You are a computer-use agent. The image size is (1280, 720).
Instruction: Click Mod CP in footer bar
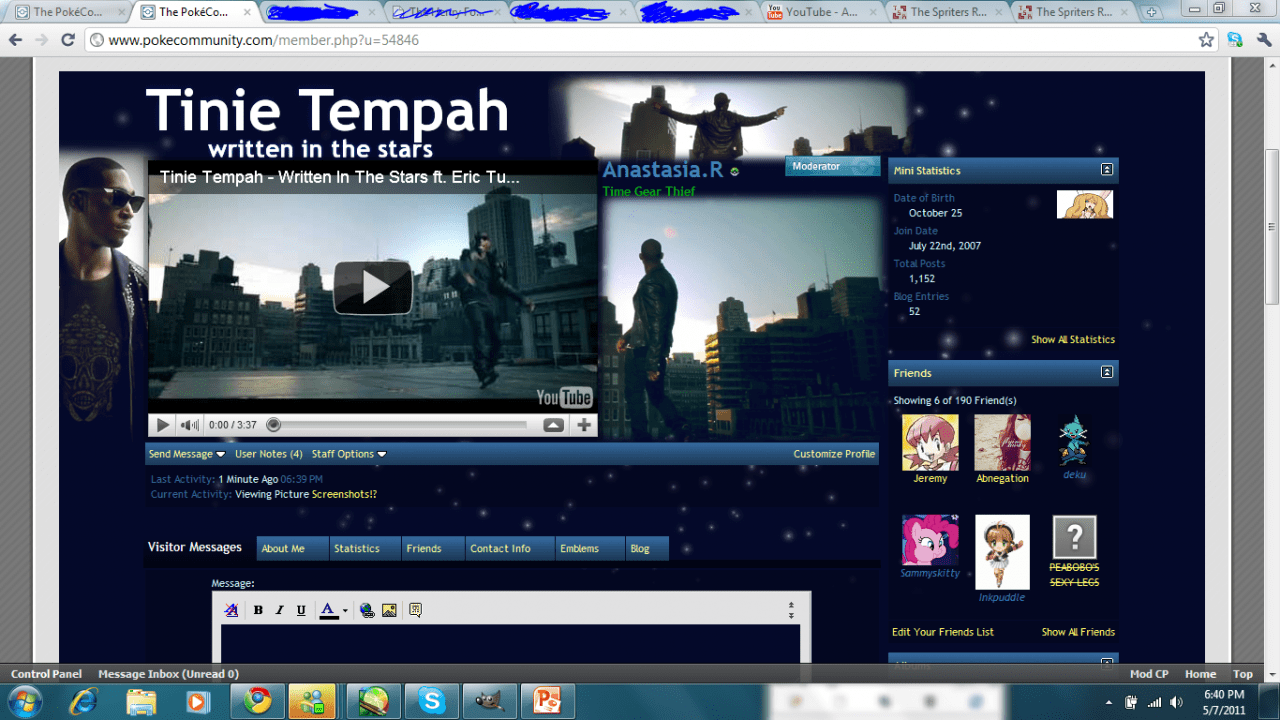[x=1149, y=674]
